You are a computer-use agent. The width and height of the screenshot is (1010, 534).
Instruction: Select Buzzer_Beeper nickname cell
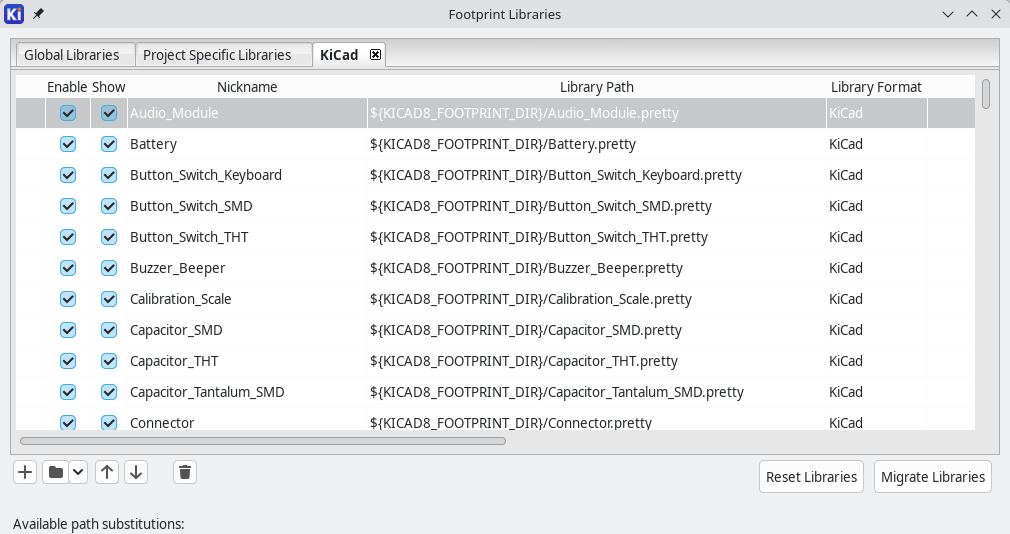[247, 267]
